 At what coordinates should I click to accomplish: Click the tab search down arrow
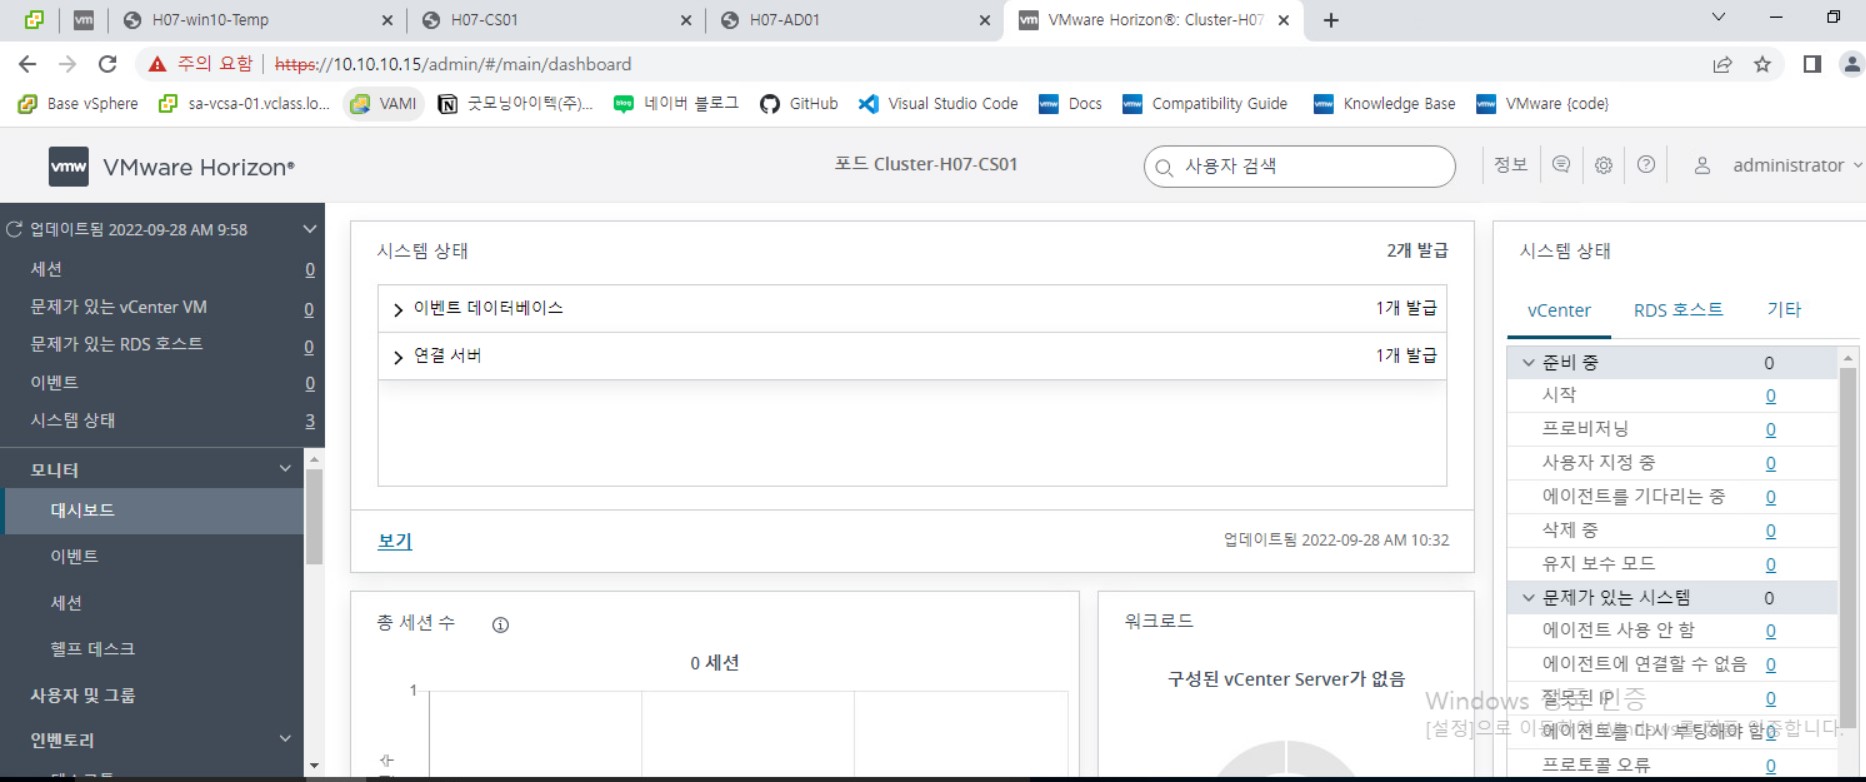pyautogui.click(x=1718, y=17)
